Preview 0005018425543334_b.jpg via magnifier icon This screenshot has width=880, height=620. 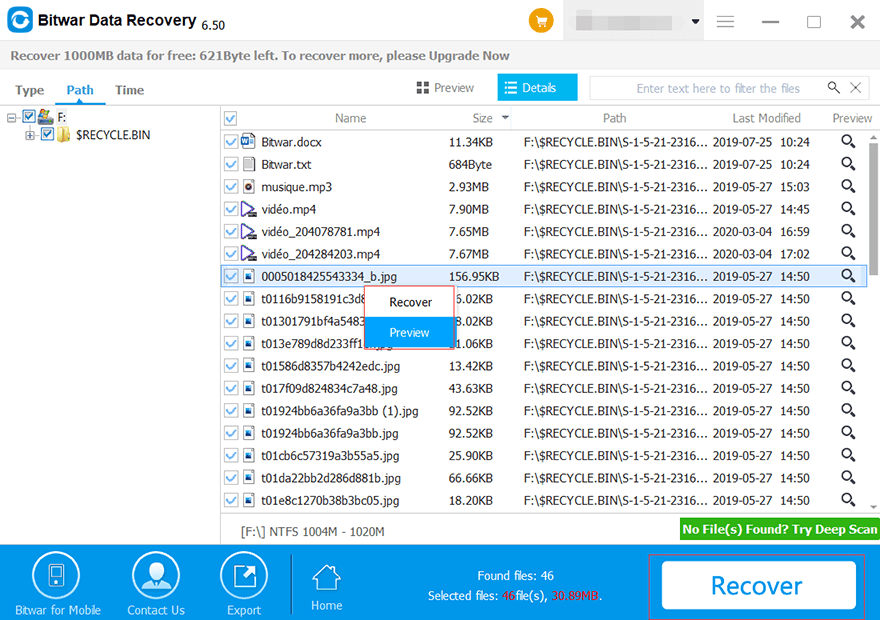click(848, 276)
